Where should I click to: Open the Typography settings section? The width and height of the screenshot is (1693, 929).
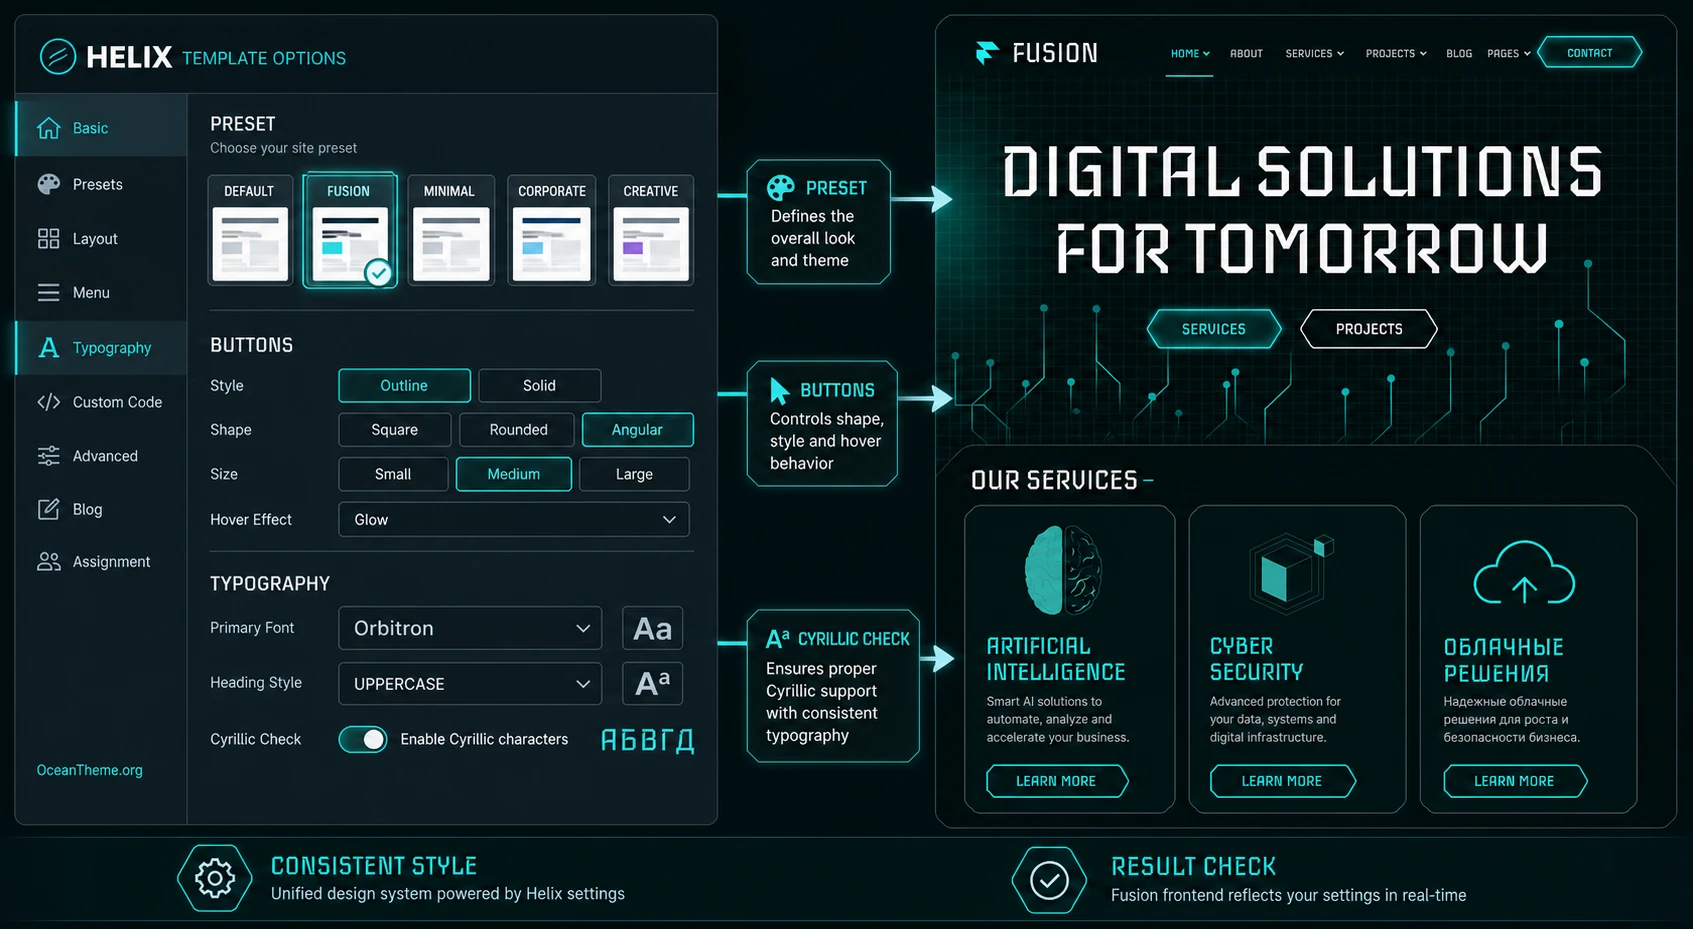[x=101, y=347]
